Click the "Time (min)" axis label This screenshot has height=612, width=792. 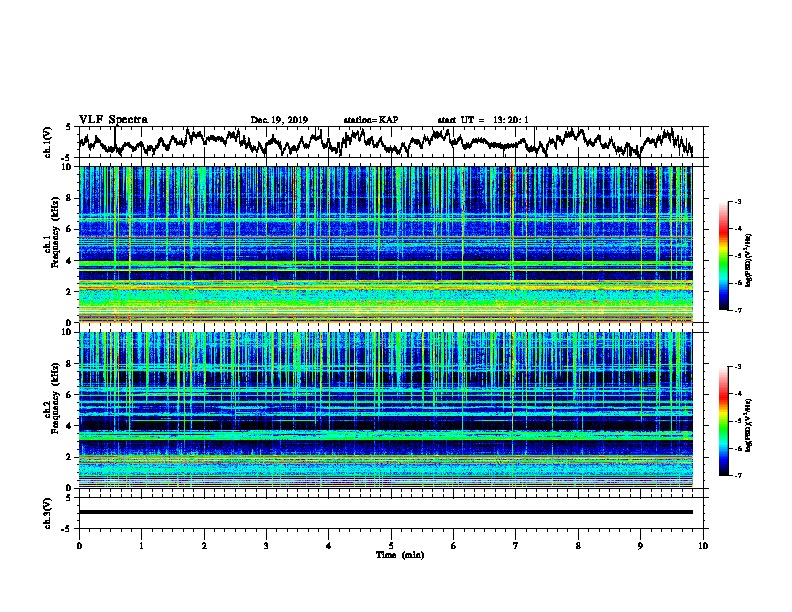[400, 555]
